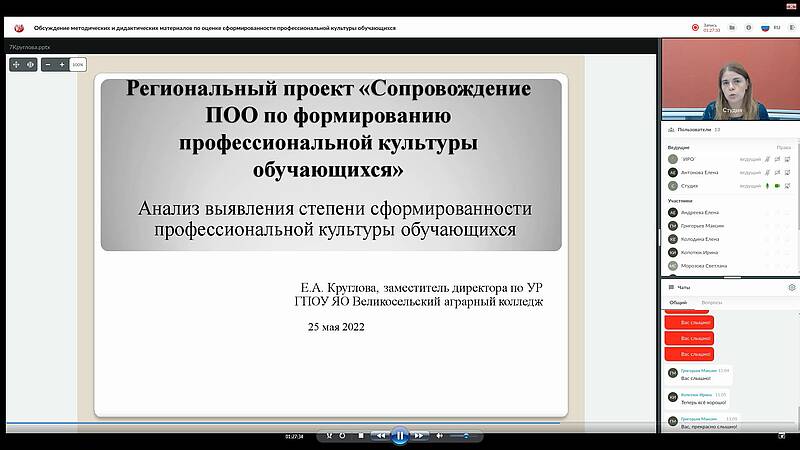The image size is (800, 450).
Task: Click the rewind button in media player
Action: [x=380, y=436]
